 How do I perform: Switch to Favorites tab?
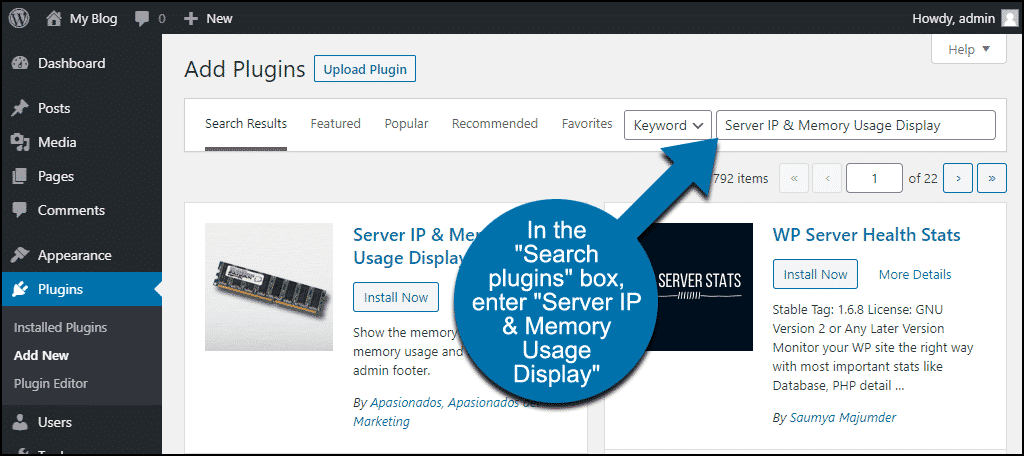point(587,123)
